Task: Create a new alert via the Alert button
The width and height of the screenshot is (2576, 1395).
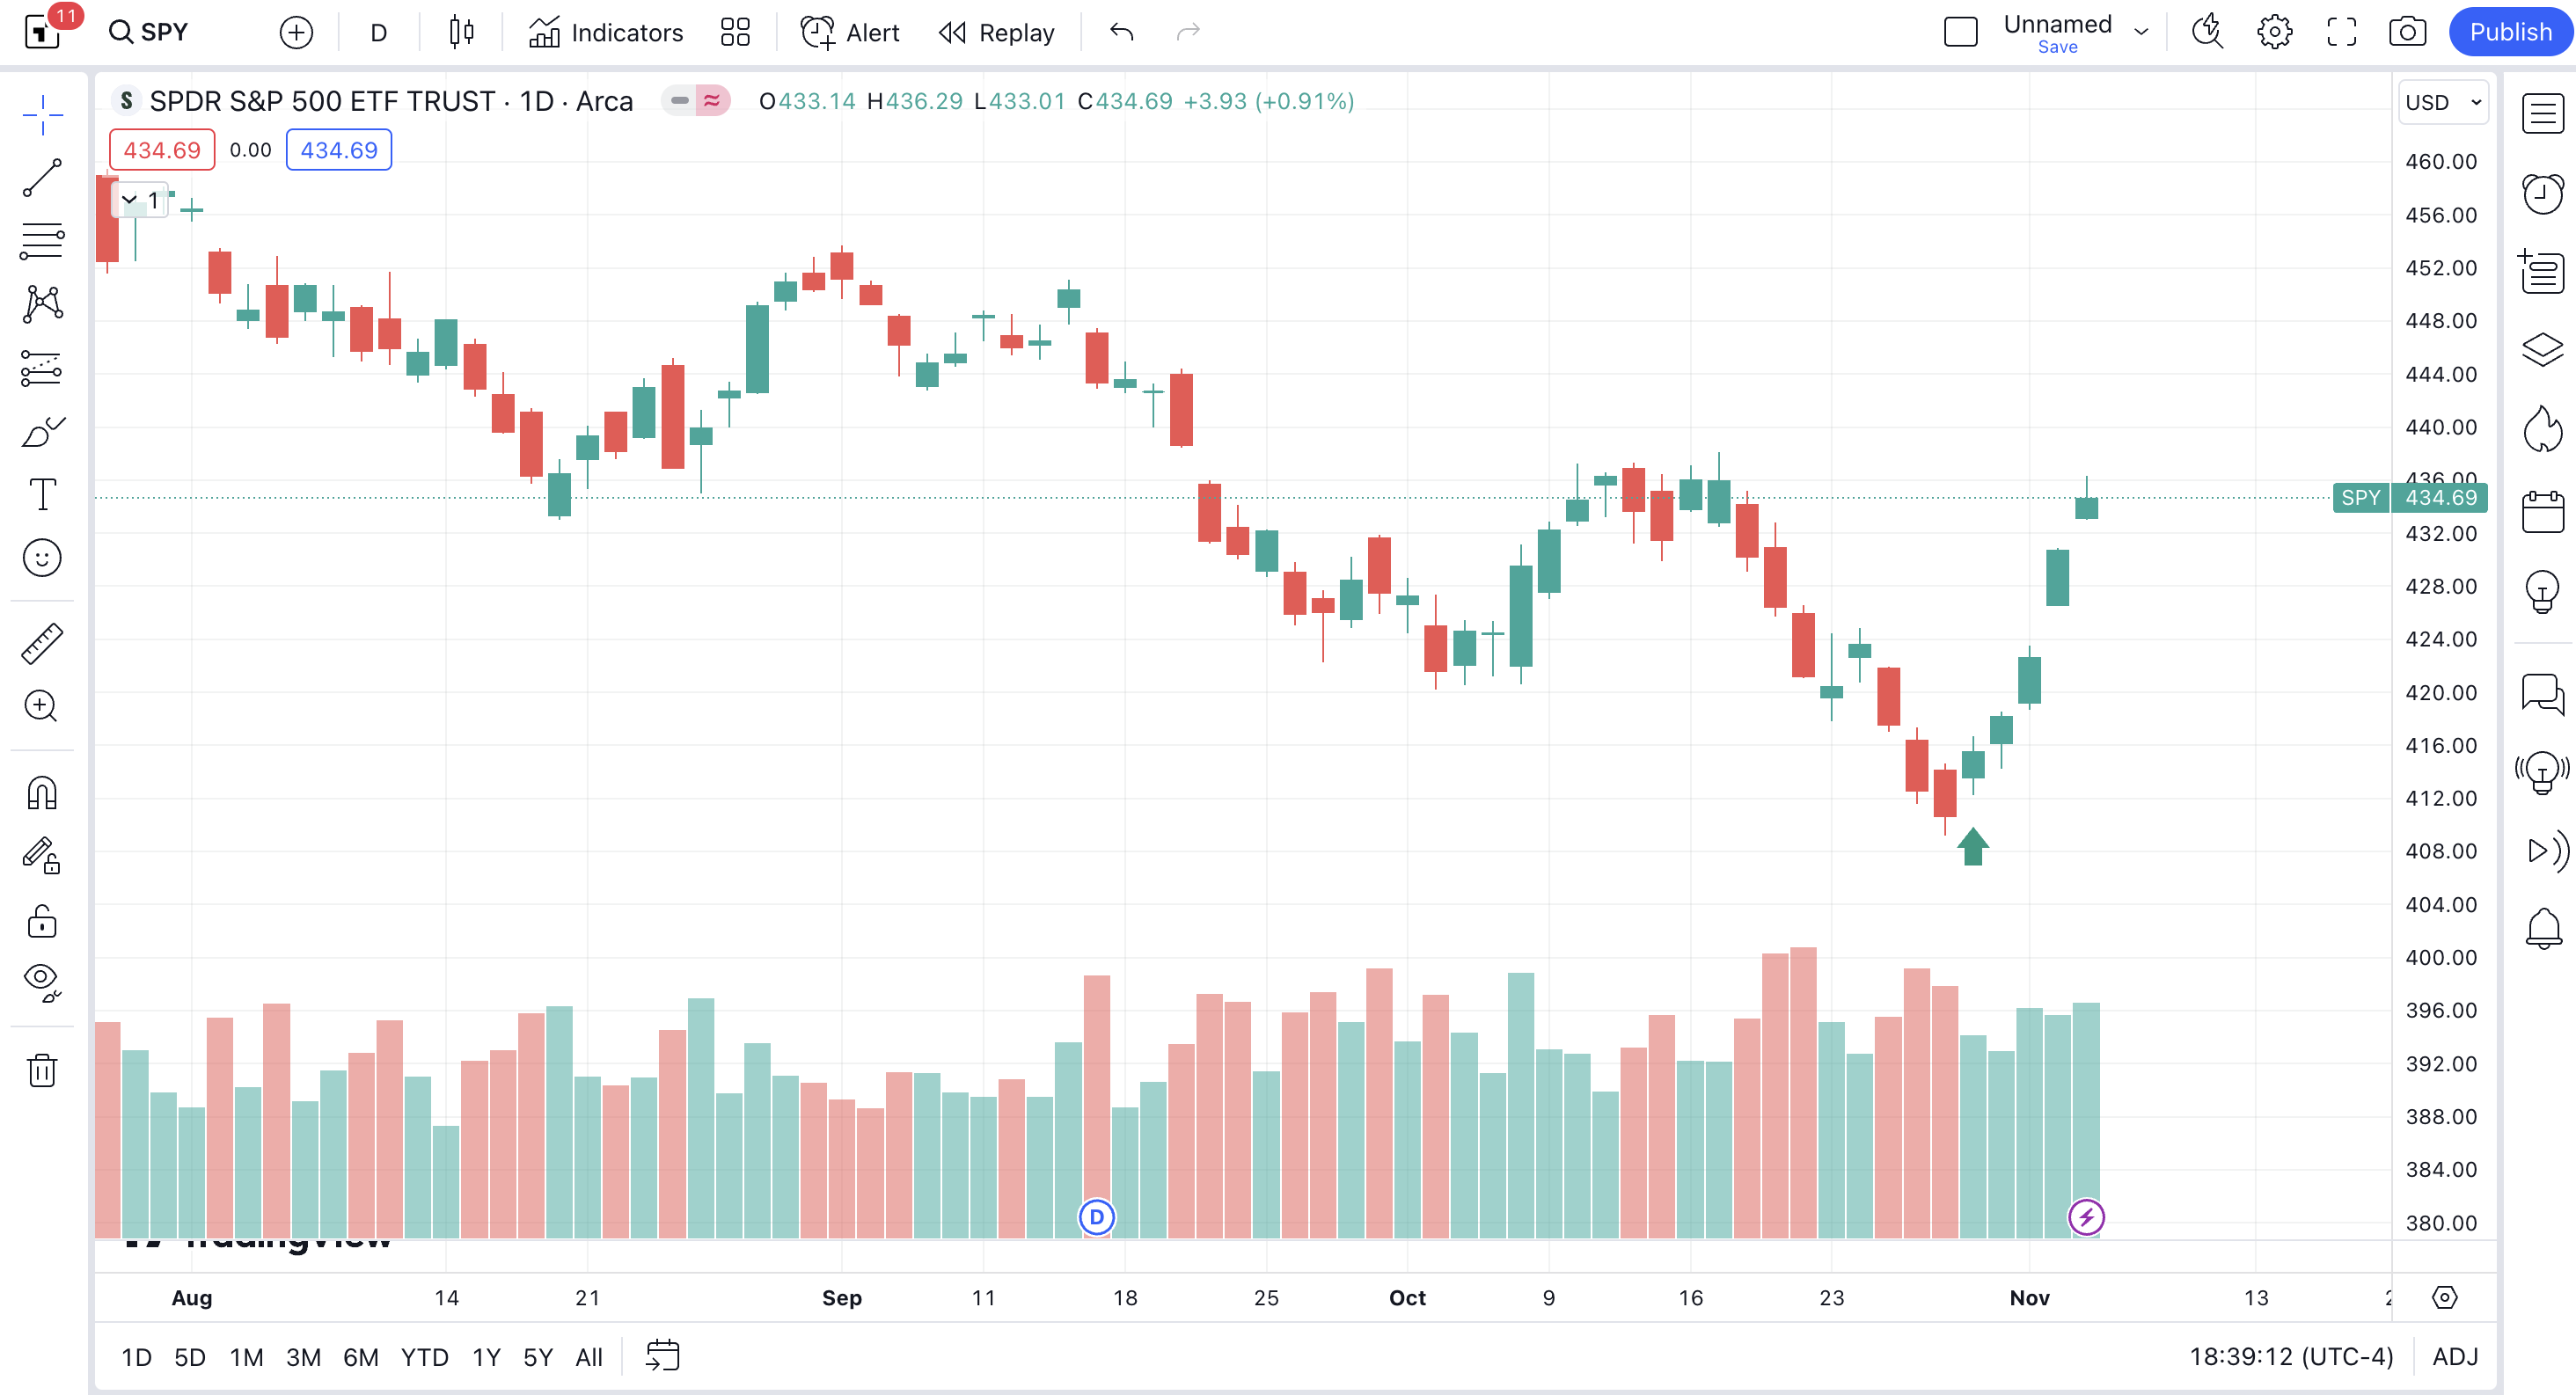Action: pos(848,31)
